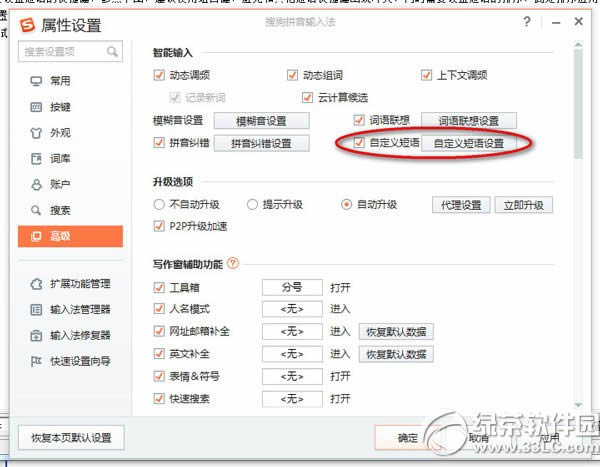Open 扩展功能管理 link
Image resolution: width=600 pixels, height=467 pixels.
pos(80,284)
